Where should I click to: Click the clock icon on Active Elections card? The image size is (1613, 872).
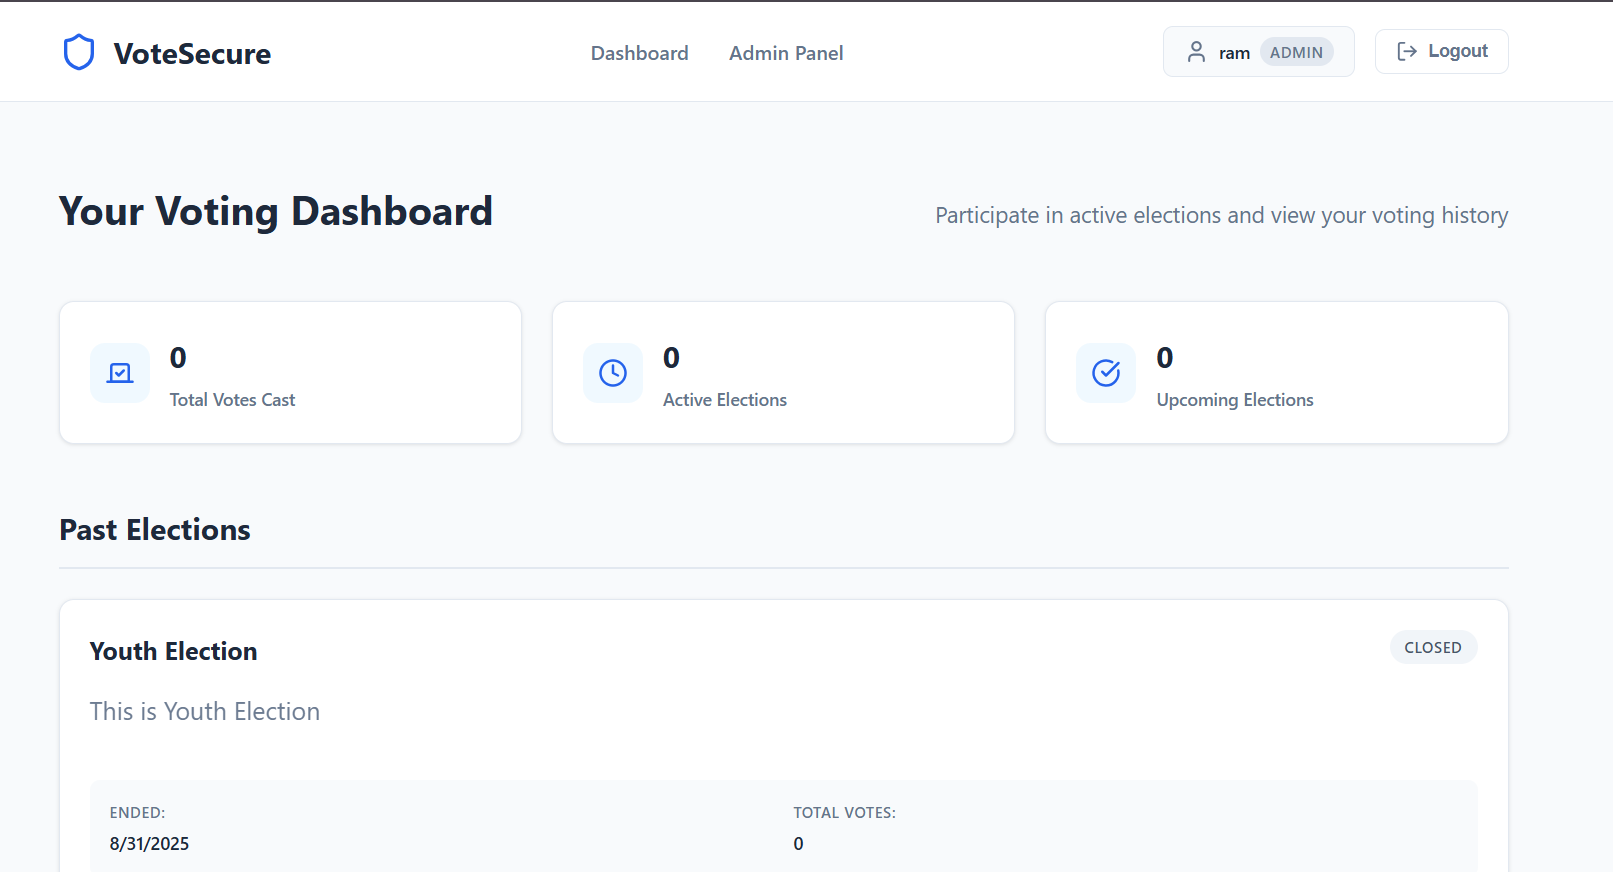point(612,373)
